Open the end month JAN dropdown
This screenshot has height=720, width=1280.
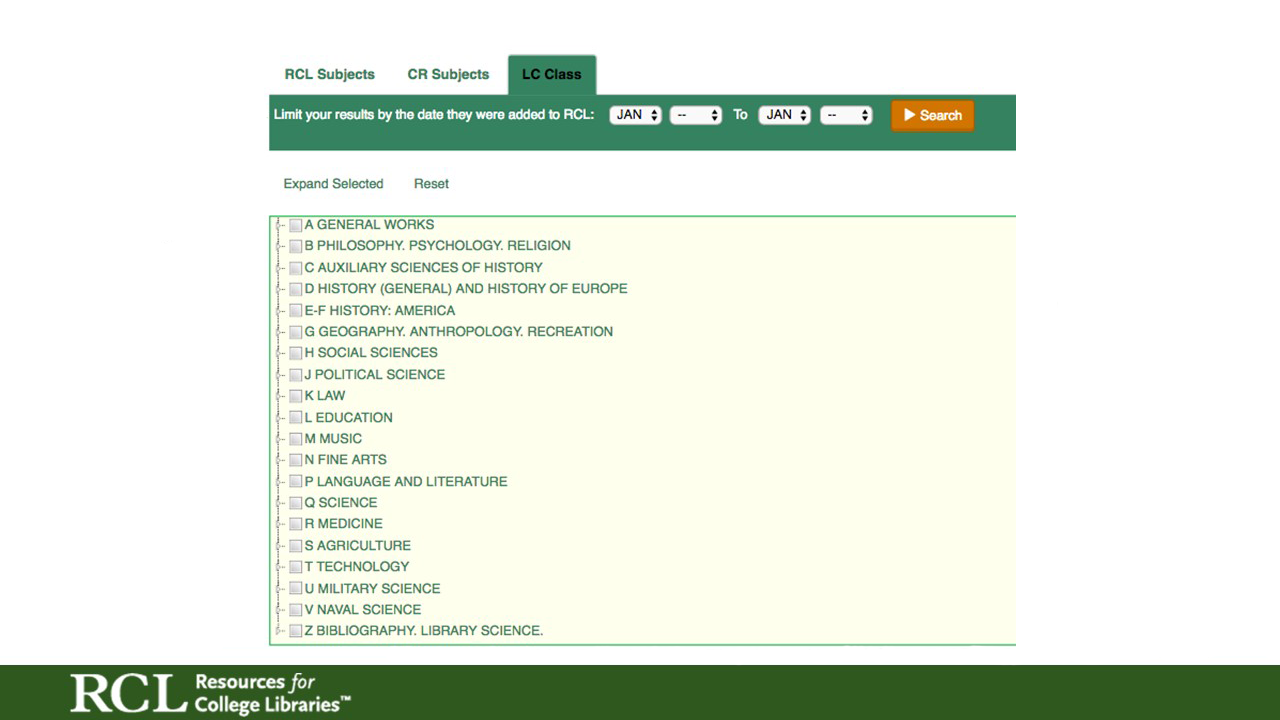(784, 115)
